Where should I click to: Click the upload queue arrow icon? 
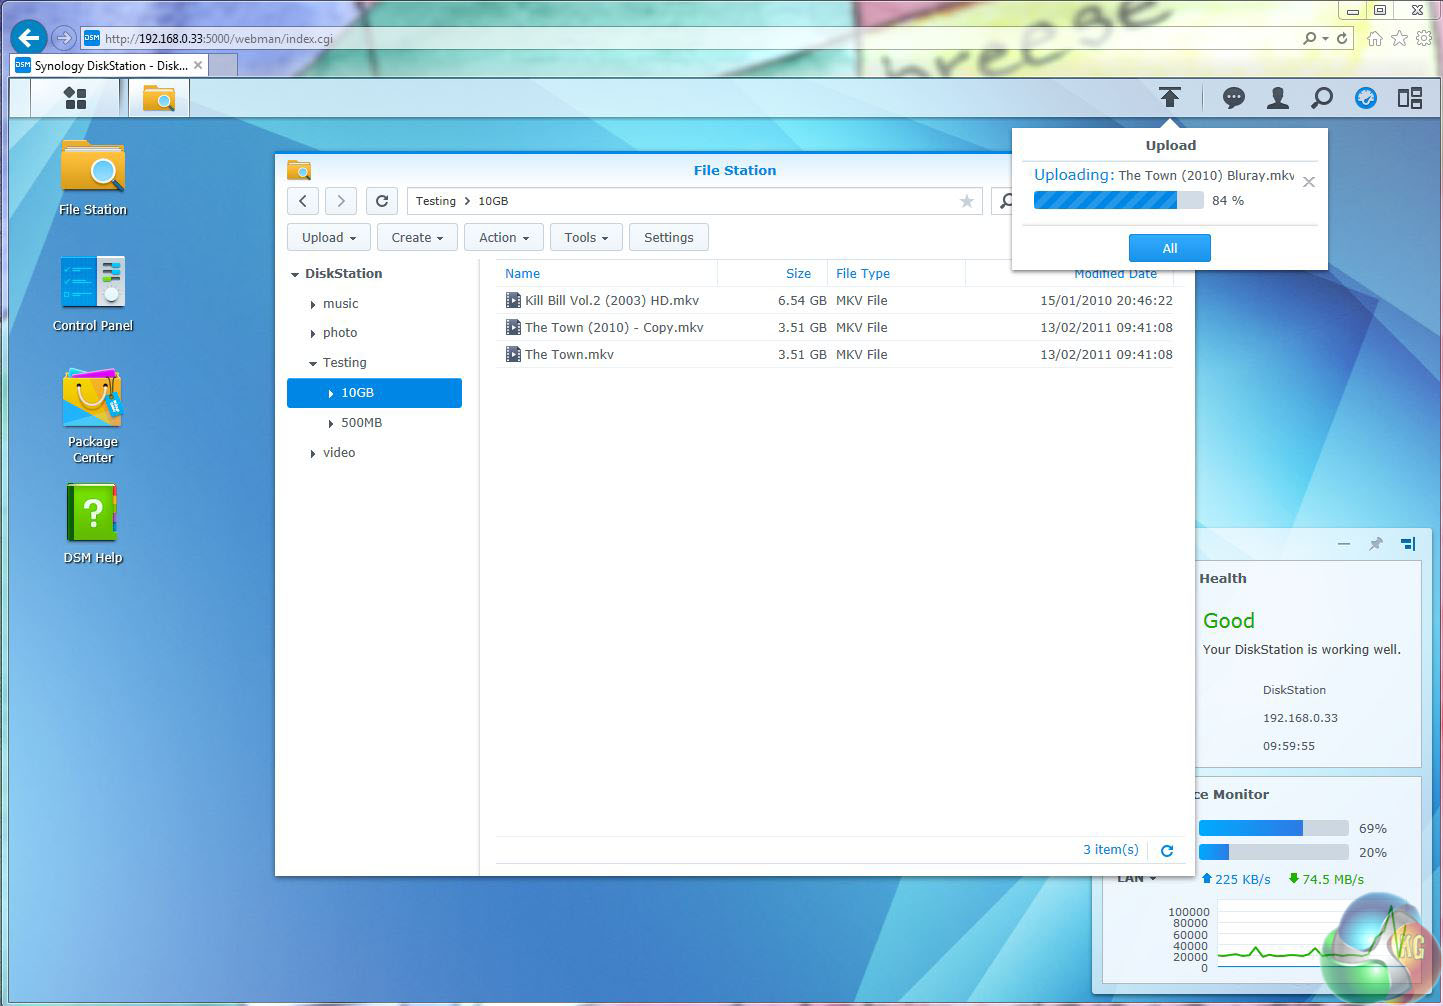tap(1169, 97)
